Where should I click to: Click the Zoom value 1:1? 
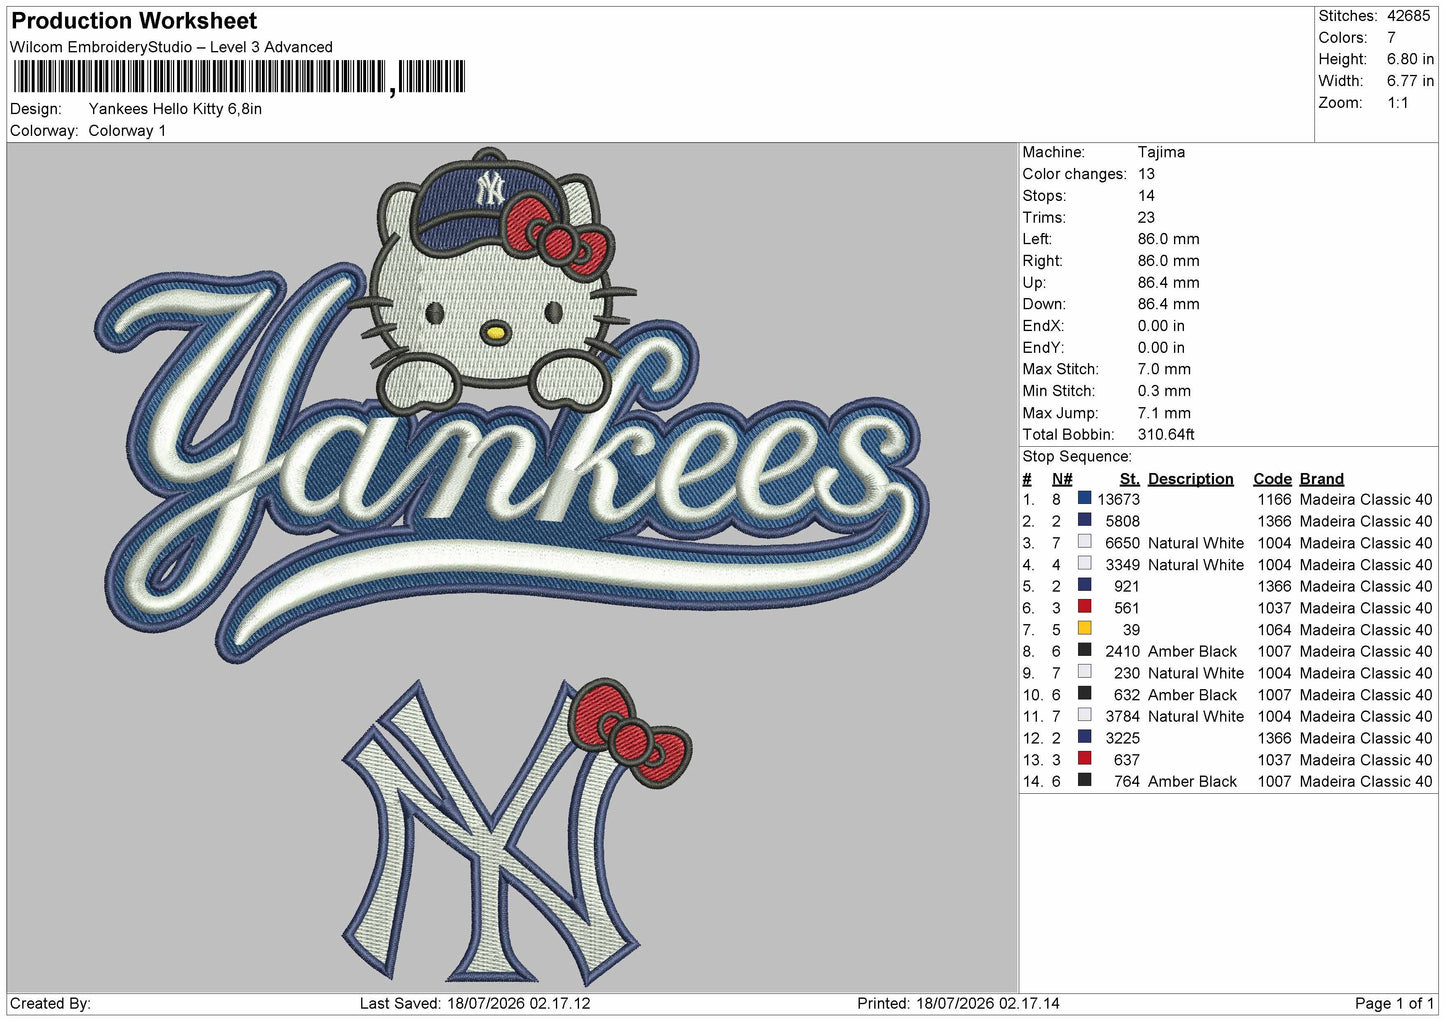pyautogui.click(x=1397, y=103)
